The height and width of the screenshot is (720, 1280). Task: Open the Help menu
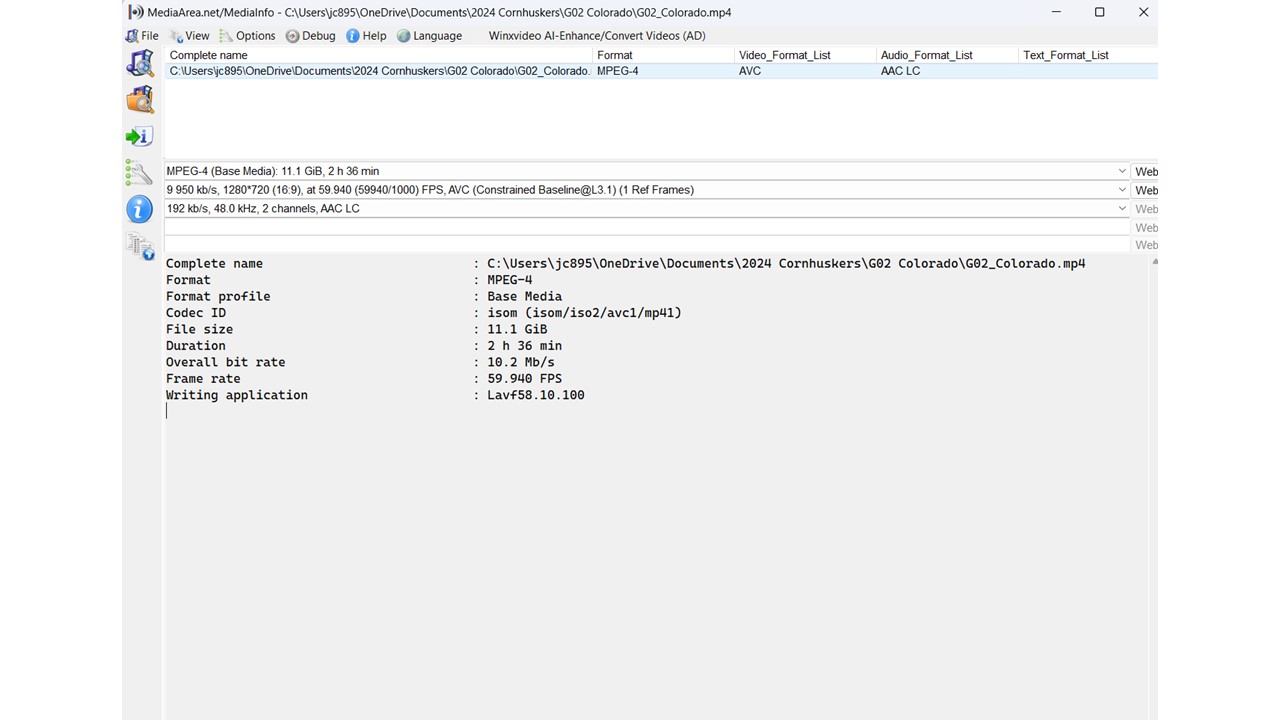click(x=366, y=36)
